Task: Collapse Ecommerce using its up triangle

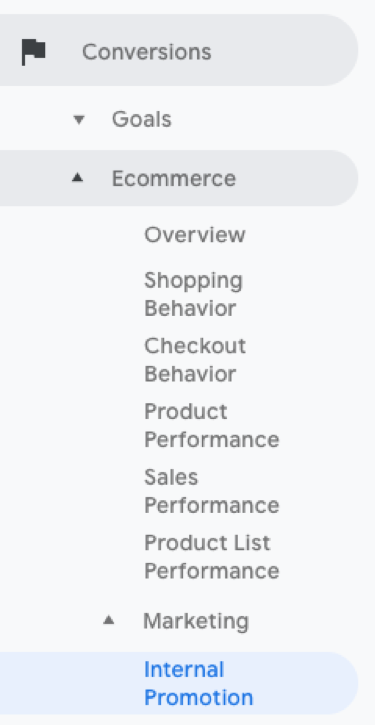Action: point(78,178)
